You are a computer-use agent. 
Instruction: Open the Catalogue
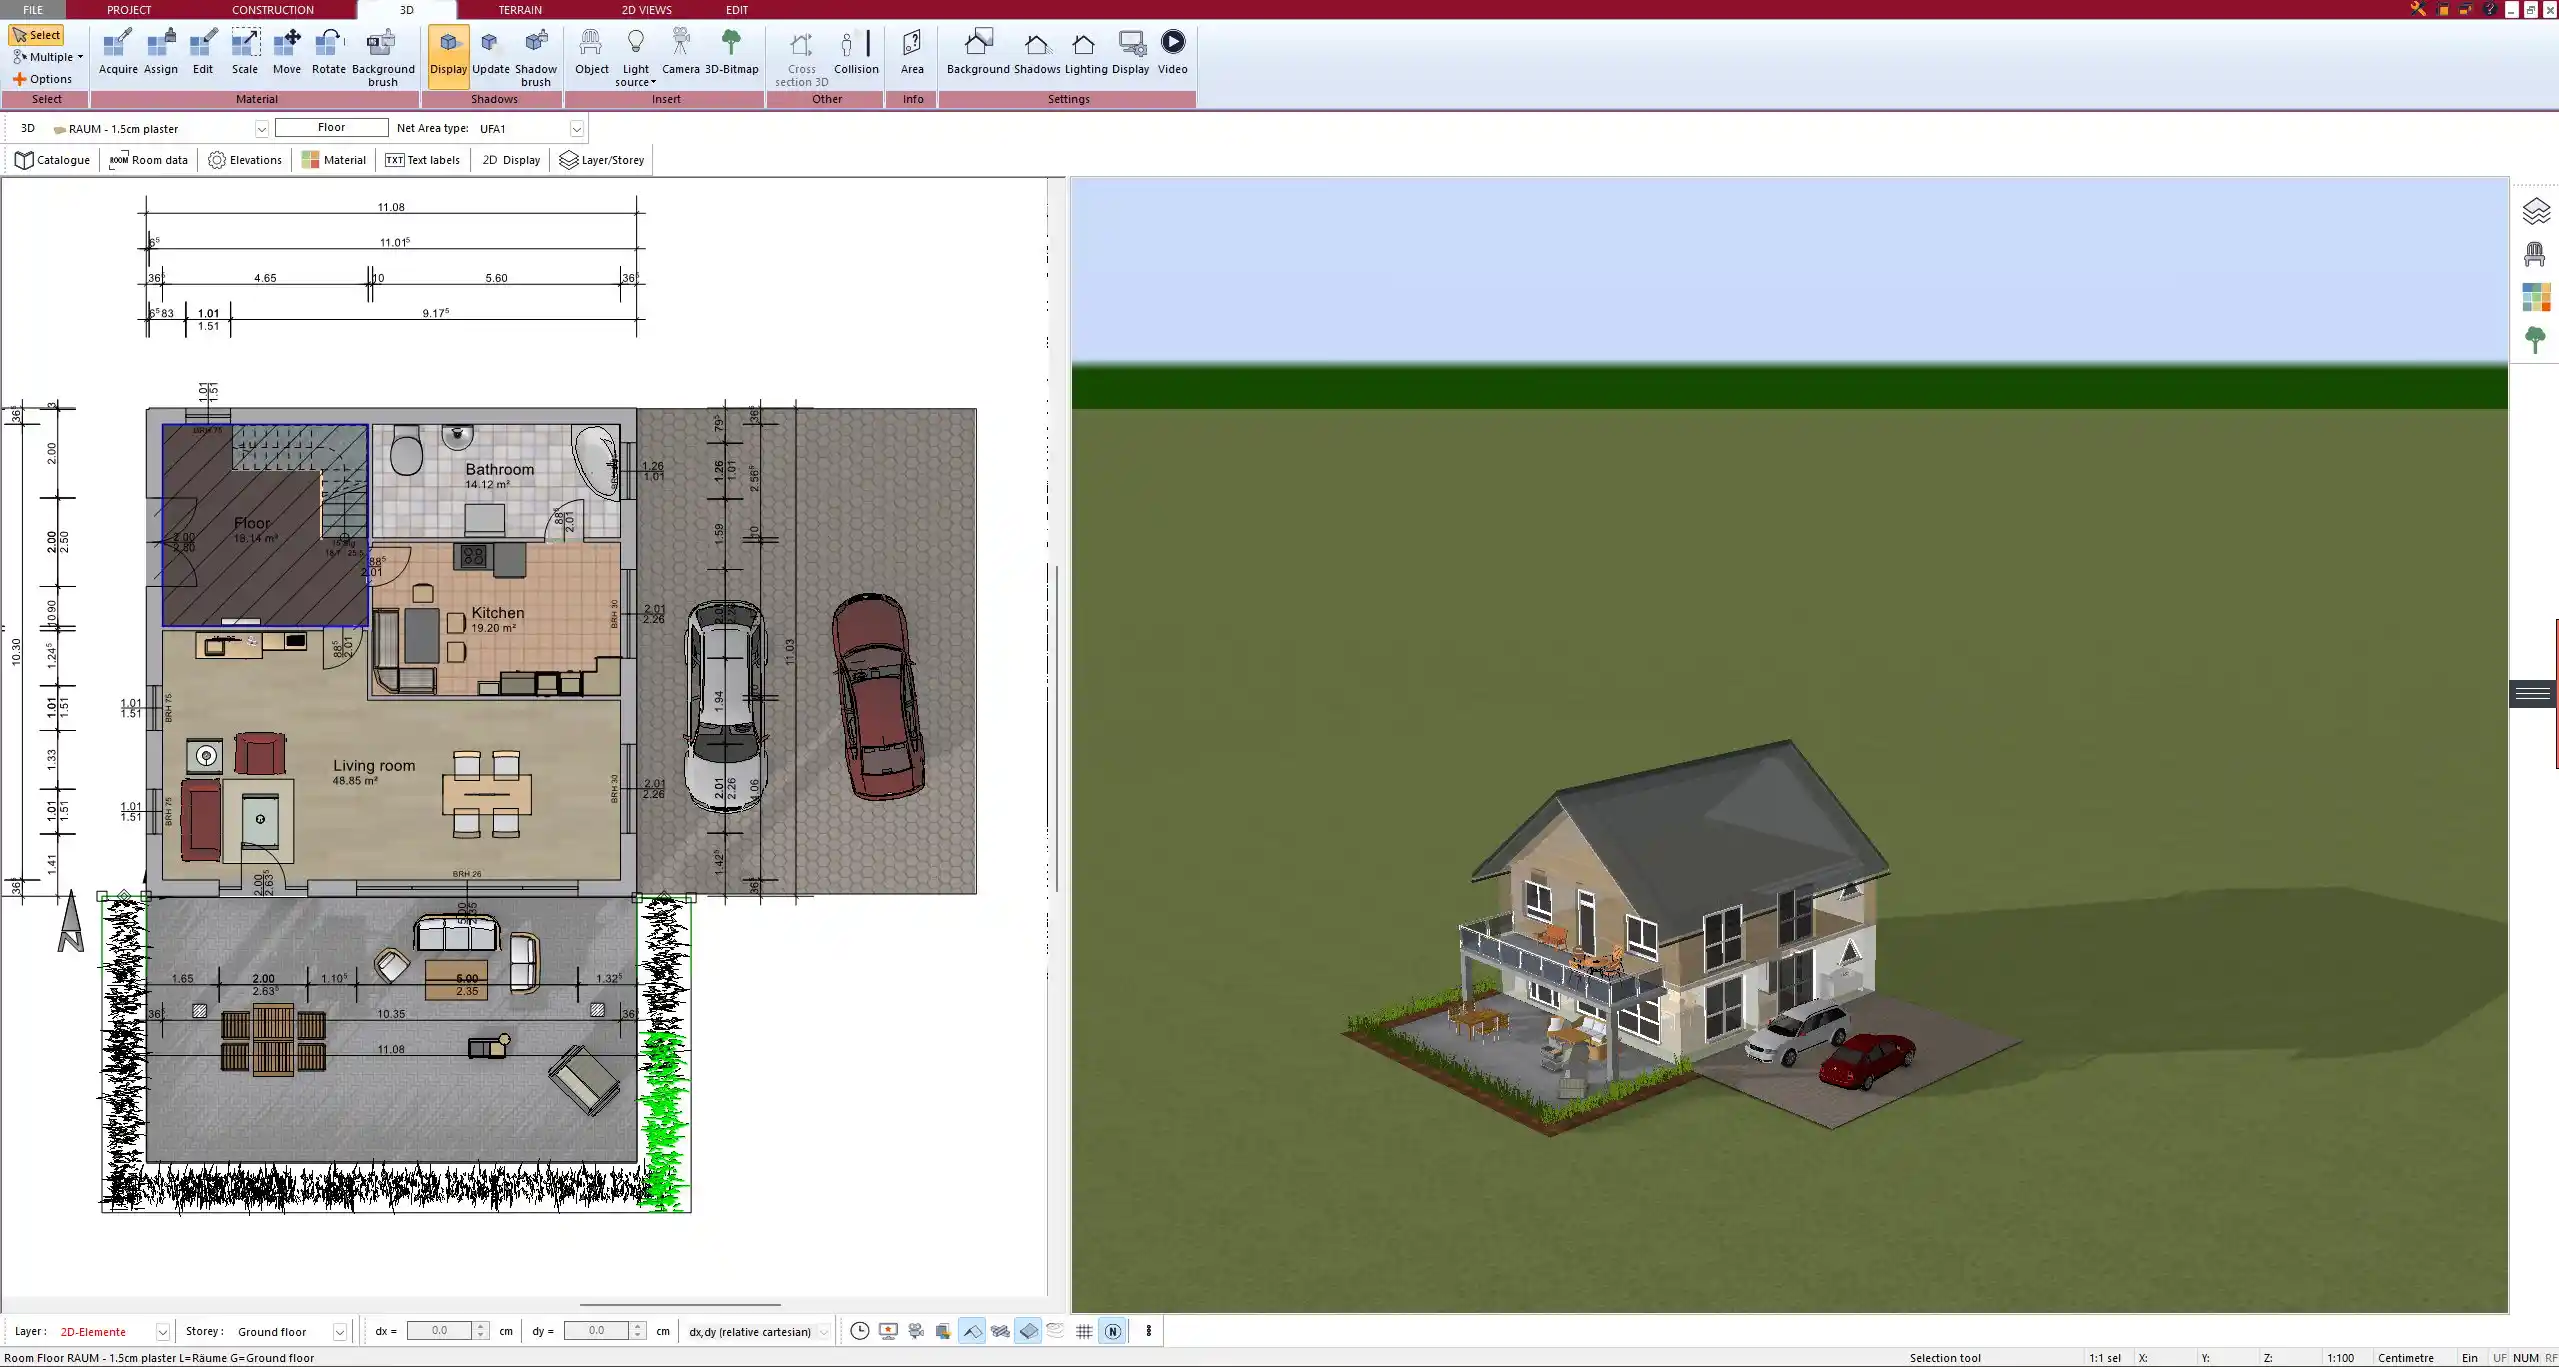(53, 160)
